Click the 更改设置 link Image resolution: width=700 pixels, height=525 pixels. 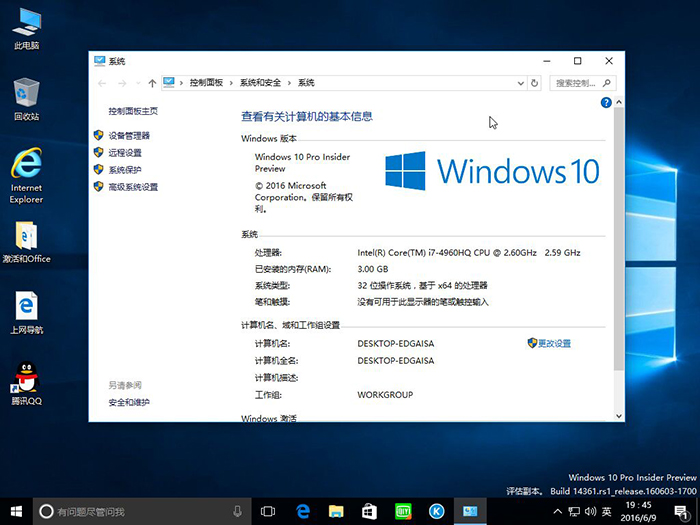554,343
